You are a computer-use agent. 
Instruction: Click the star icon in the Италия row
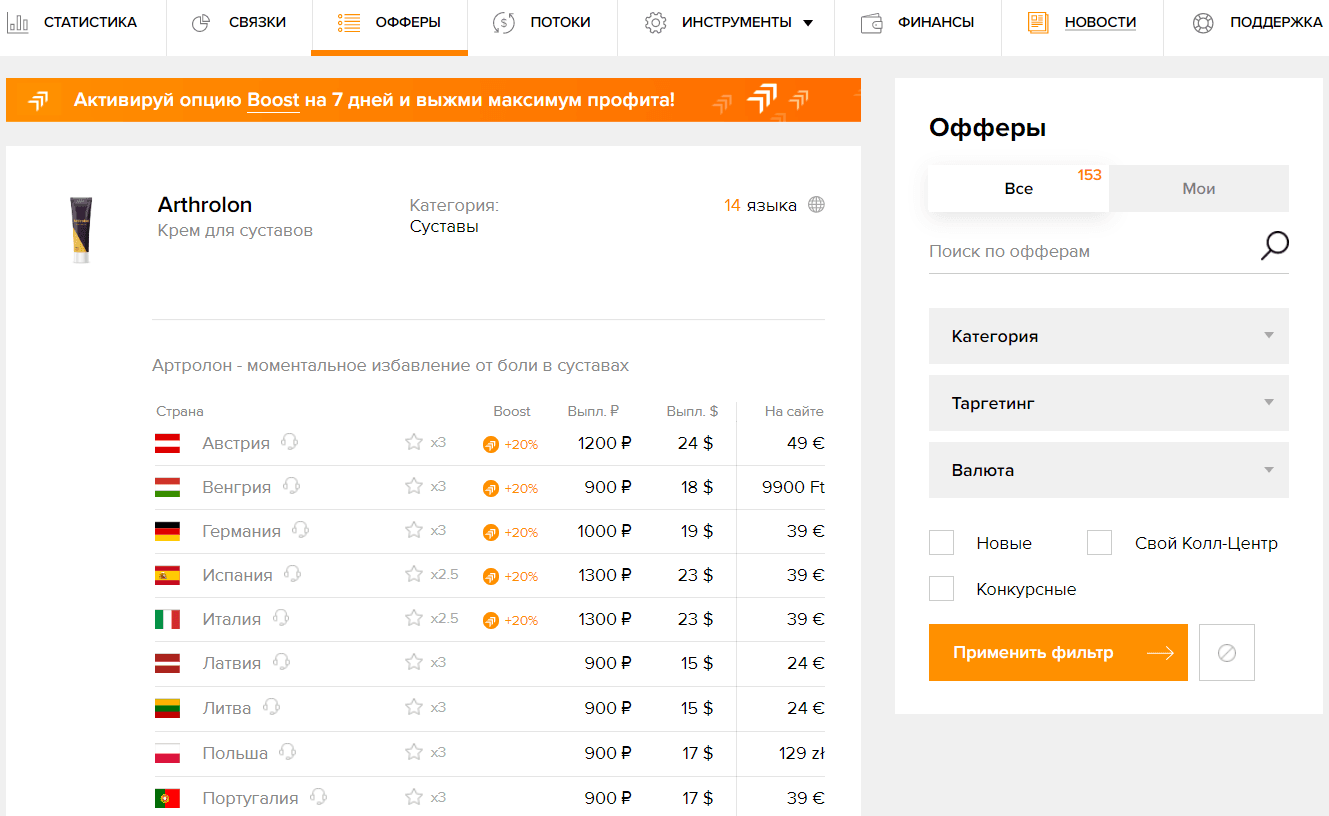[414, 618]
